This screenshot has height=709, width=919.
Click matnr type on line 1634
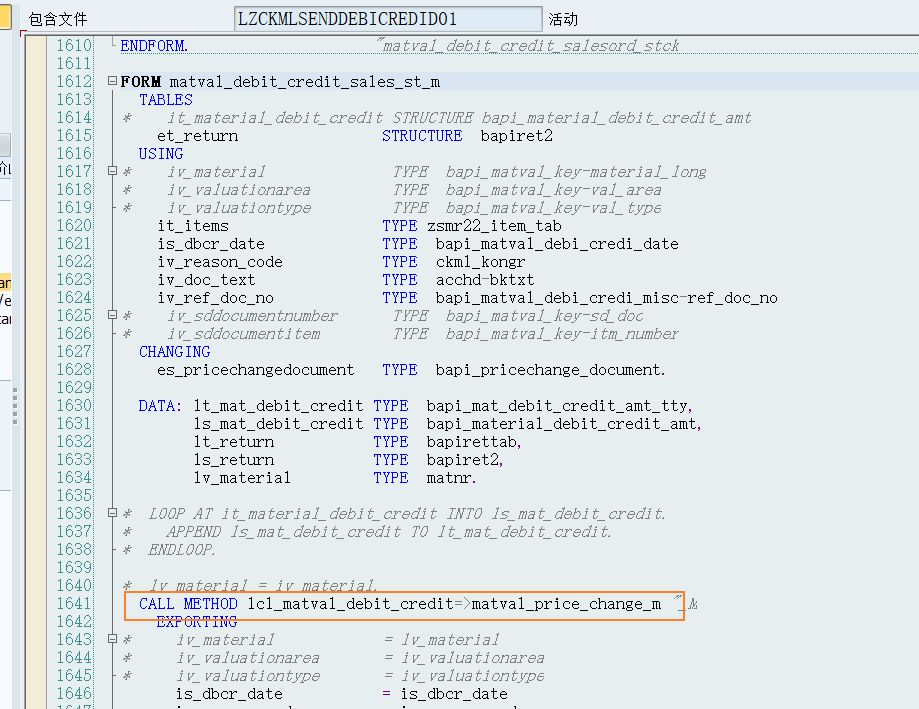click(449, 478)
